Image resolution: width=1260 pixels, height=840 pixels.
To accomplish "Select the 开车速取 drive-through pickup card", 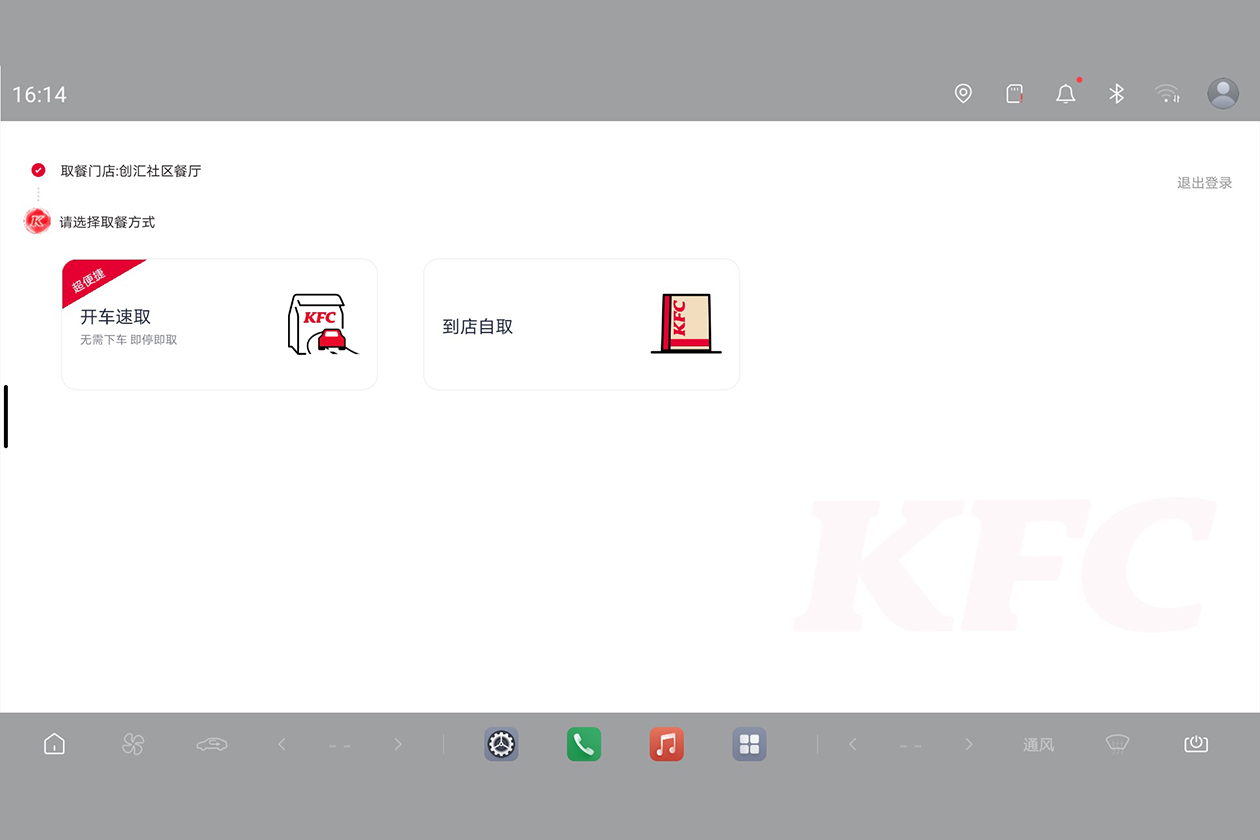I will (220, 324).
